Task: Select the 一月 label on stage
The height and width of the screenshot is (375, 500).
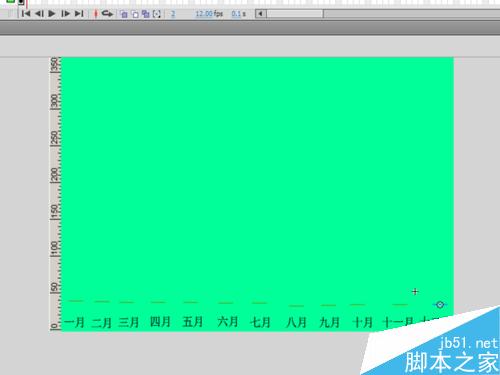Action: tap(74, 322)
